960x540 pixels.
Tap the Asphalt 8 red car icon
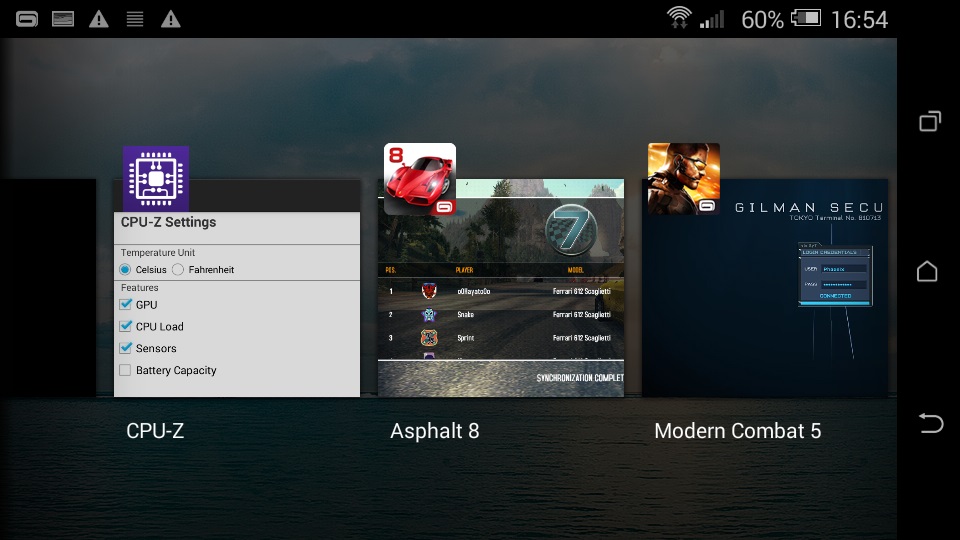(420, 179)
